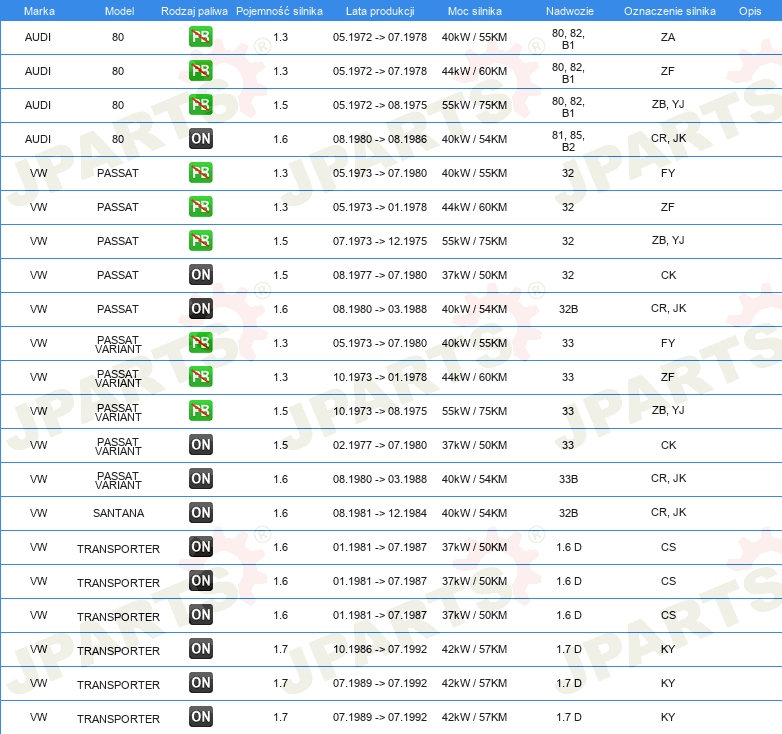Viewport: 782px width, 734px height.
Task: Click date range 02.1977 -> 07.1980
Action: tap(380, 445)
